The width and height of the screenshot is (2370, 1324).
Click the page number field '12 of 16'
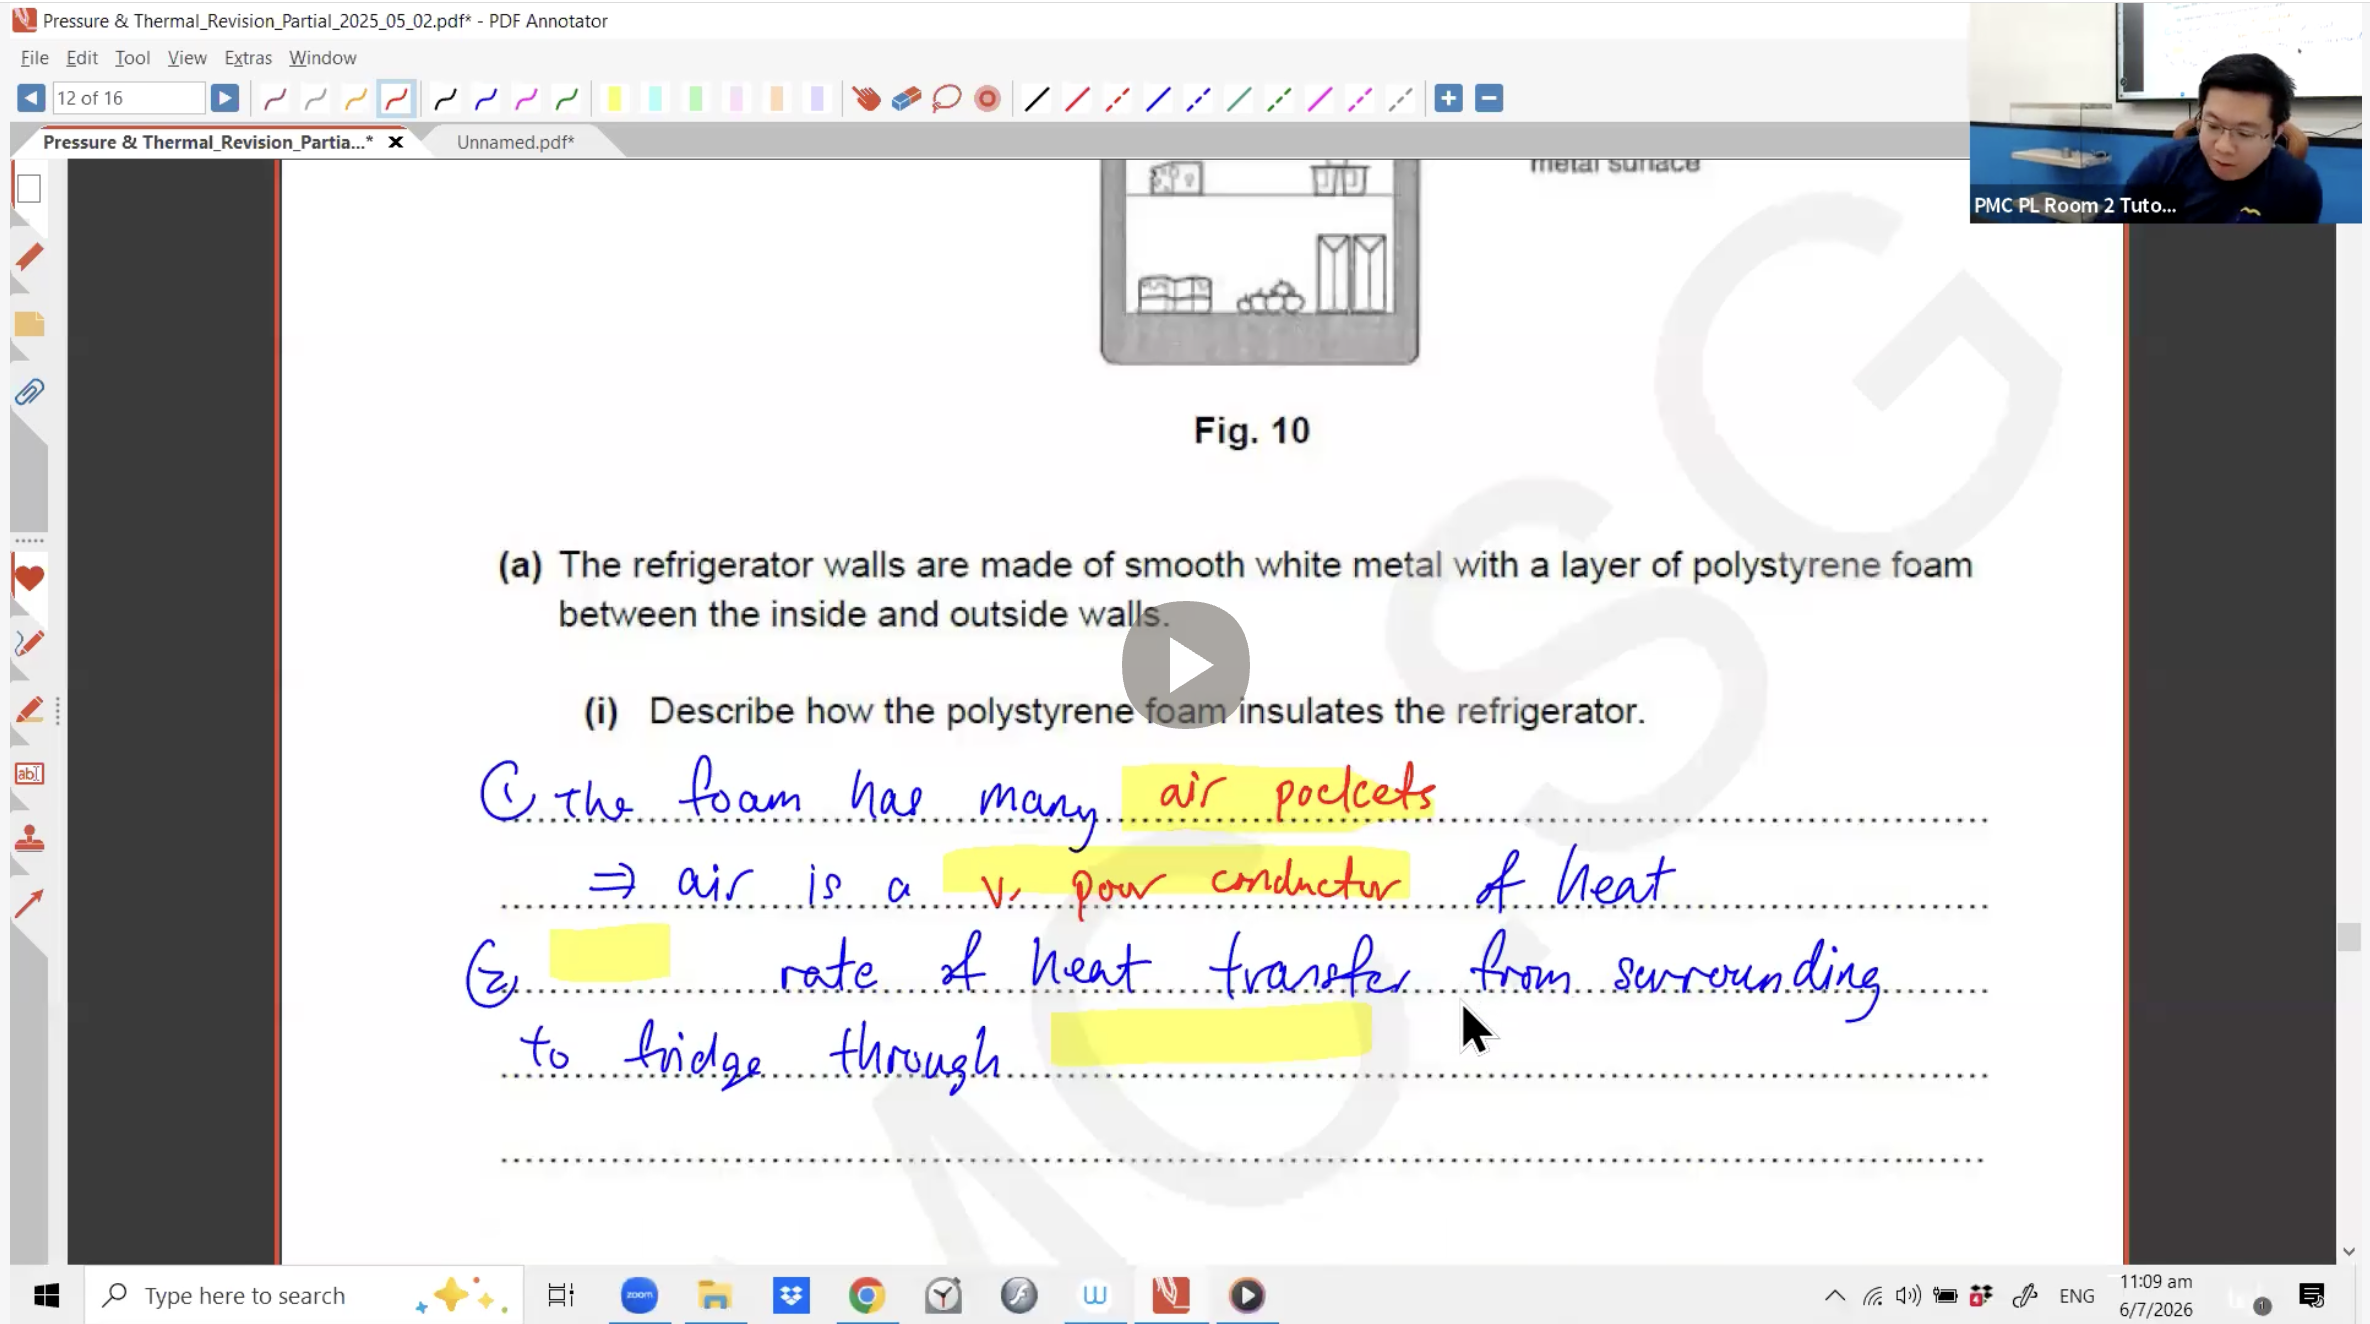tap(128, 98)
